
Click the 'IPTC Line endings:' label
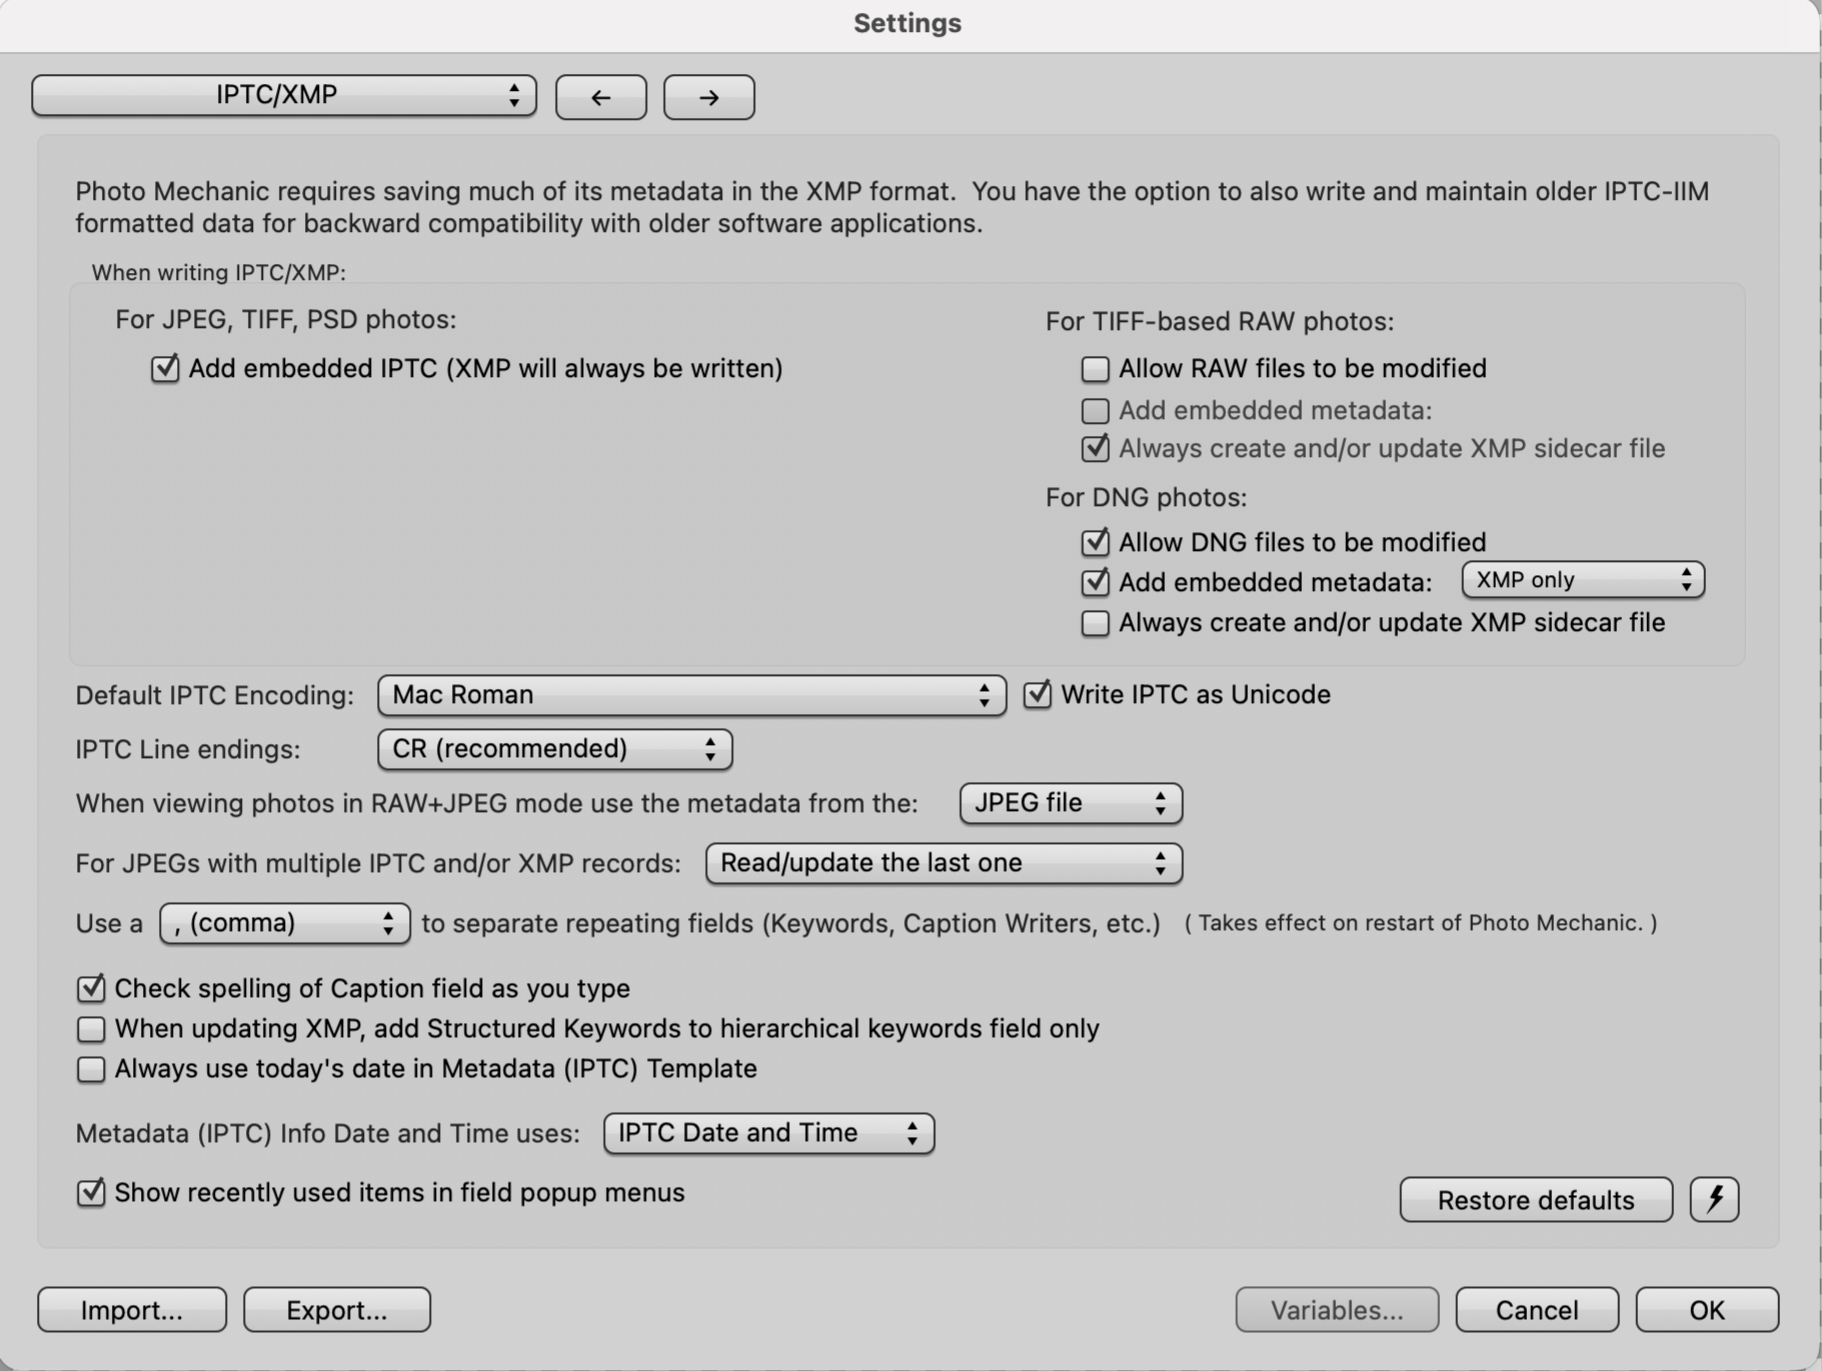(x=188, y=749)
